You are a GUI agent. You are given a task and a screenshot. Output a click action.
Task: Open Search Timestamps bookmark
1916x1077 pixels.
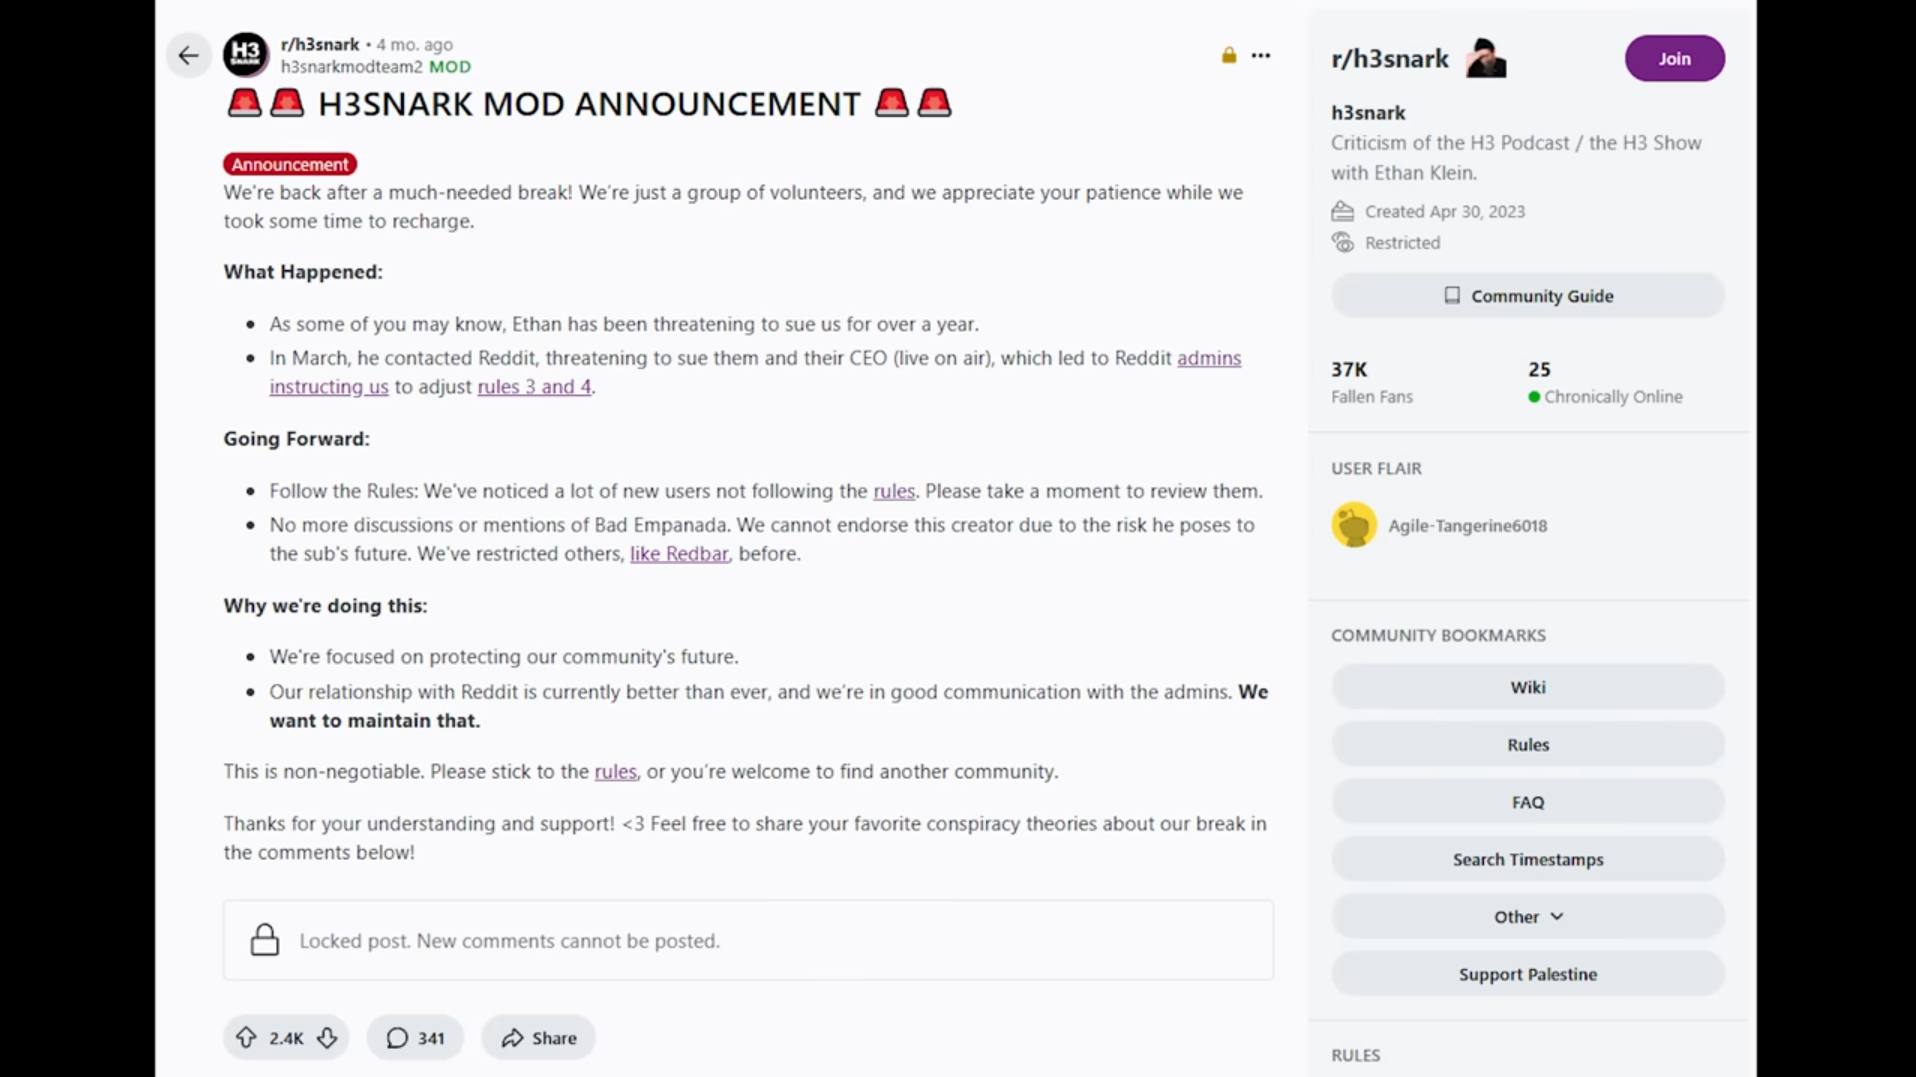click(1527, 859)
